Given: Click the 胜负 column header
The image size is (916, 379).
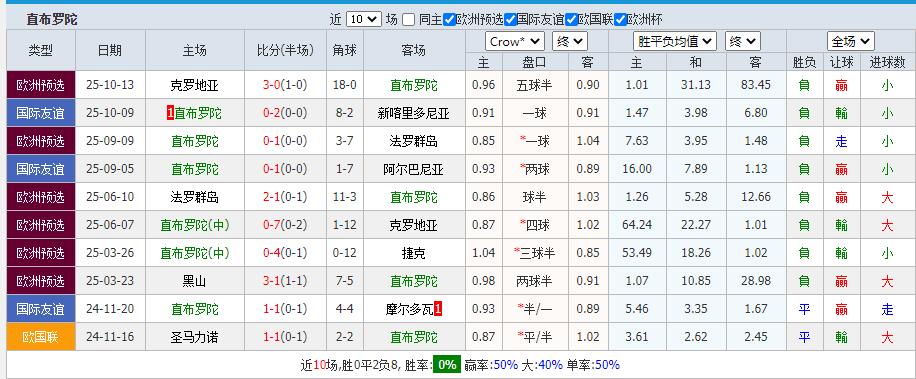Looking at the screenshot, I should click(x=804, y=62).
